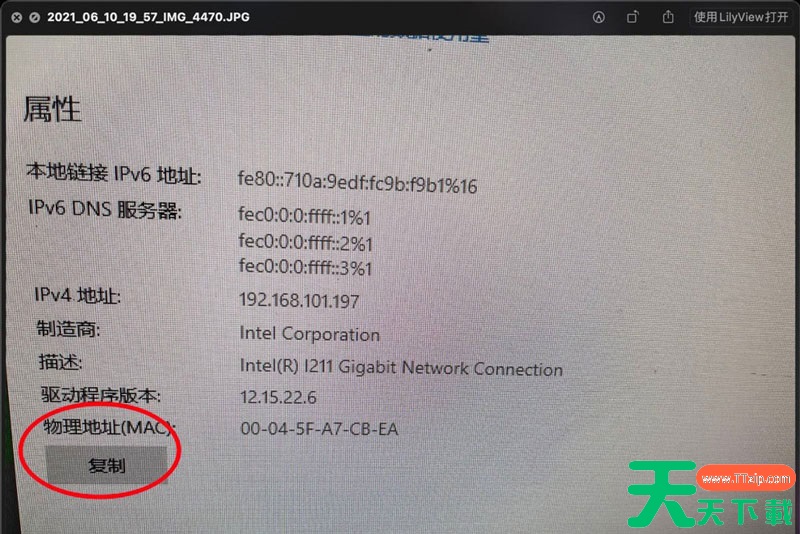Click the 使用LilyView打开 button
Viewport: 800px width, 534px height.
point(741,17)
